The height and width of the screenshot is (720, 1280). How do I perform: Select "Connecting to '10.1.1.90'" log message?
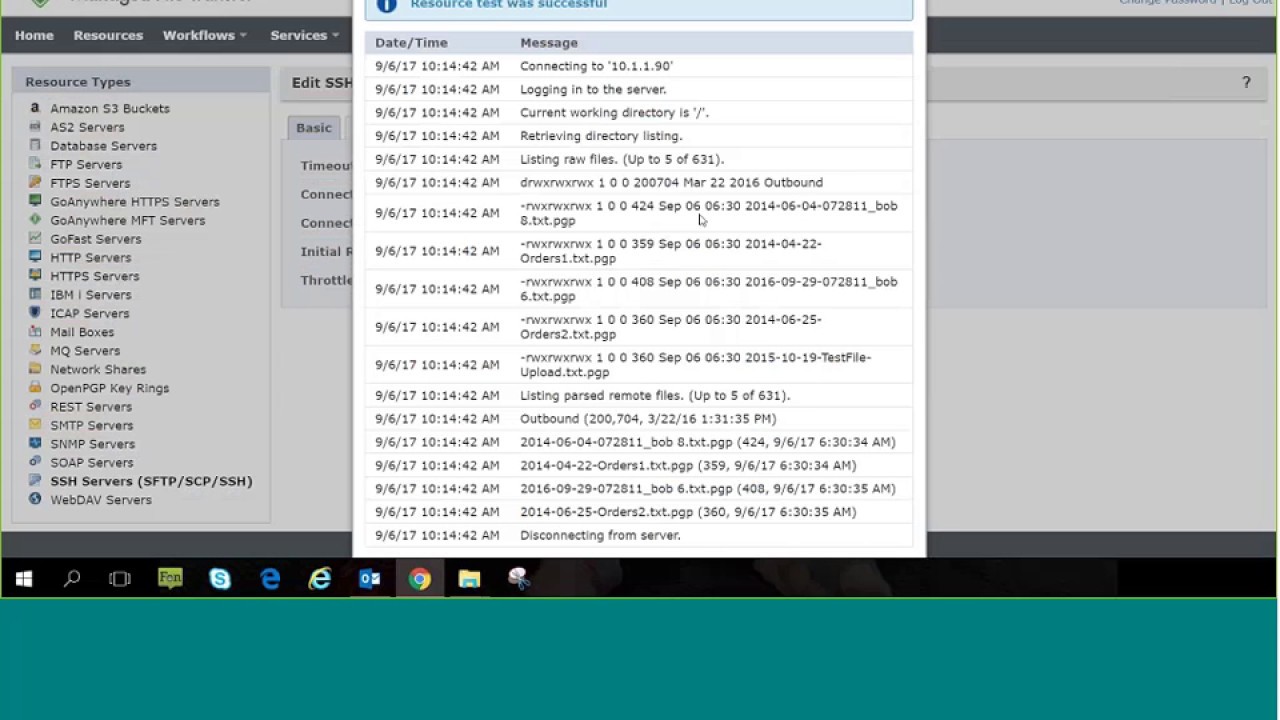click(x=596, y=66)
